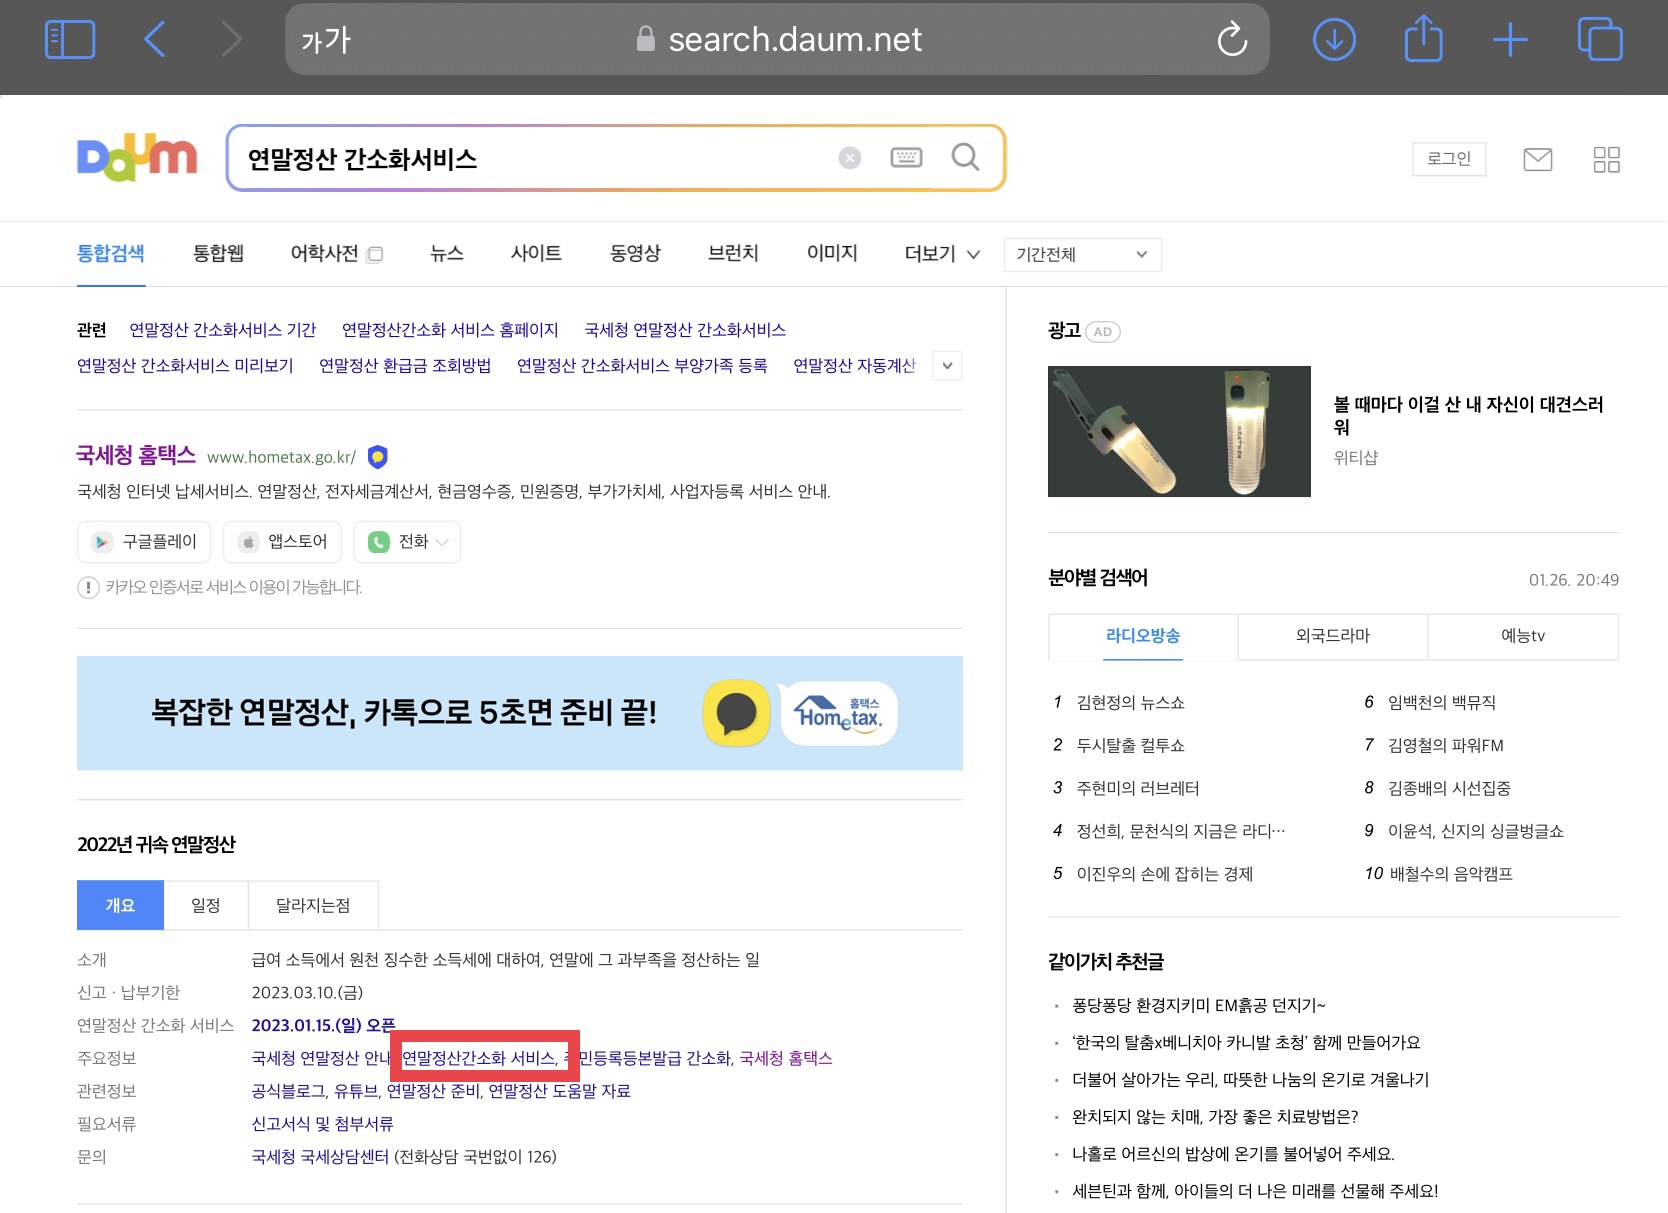Tap the 구글플레이 badge for Hometax
Screen dimensions: 1668x1213
coord(143,541)
